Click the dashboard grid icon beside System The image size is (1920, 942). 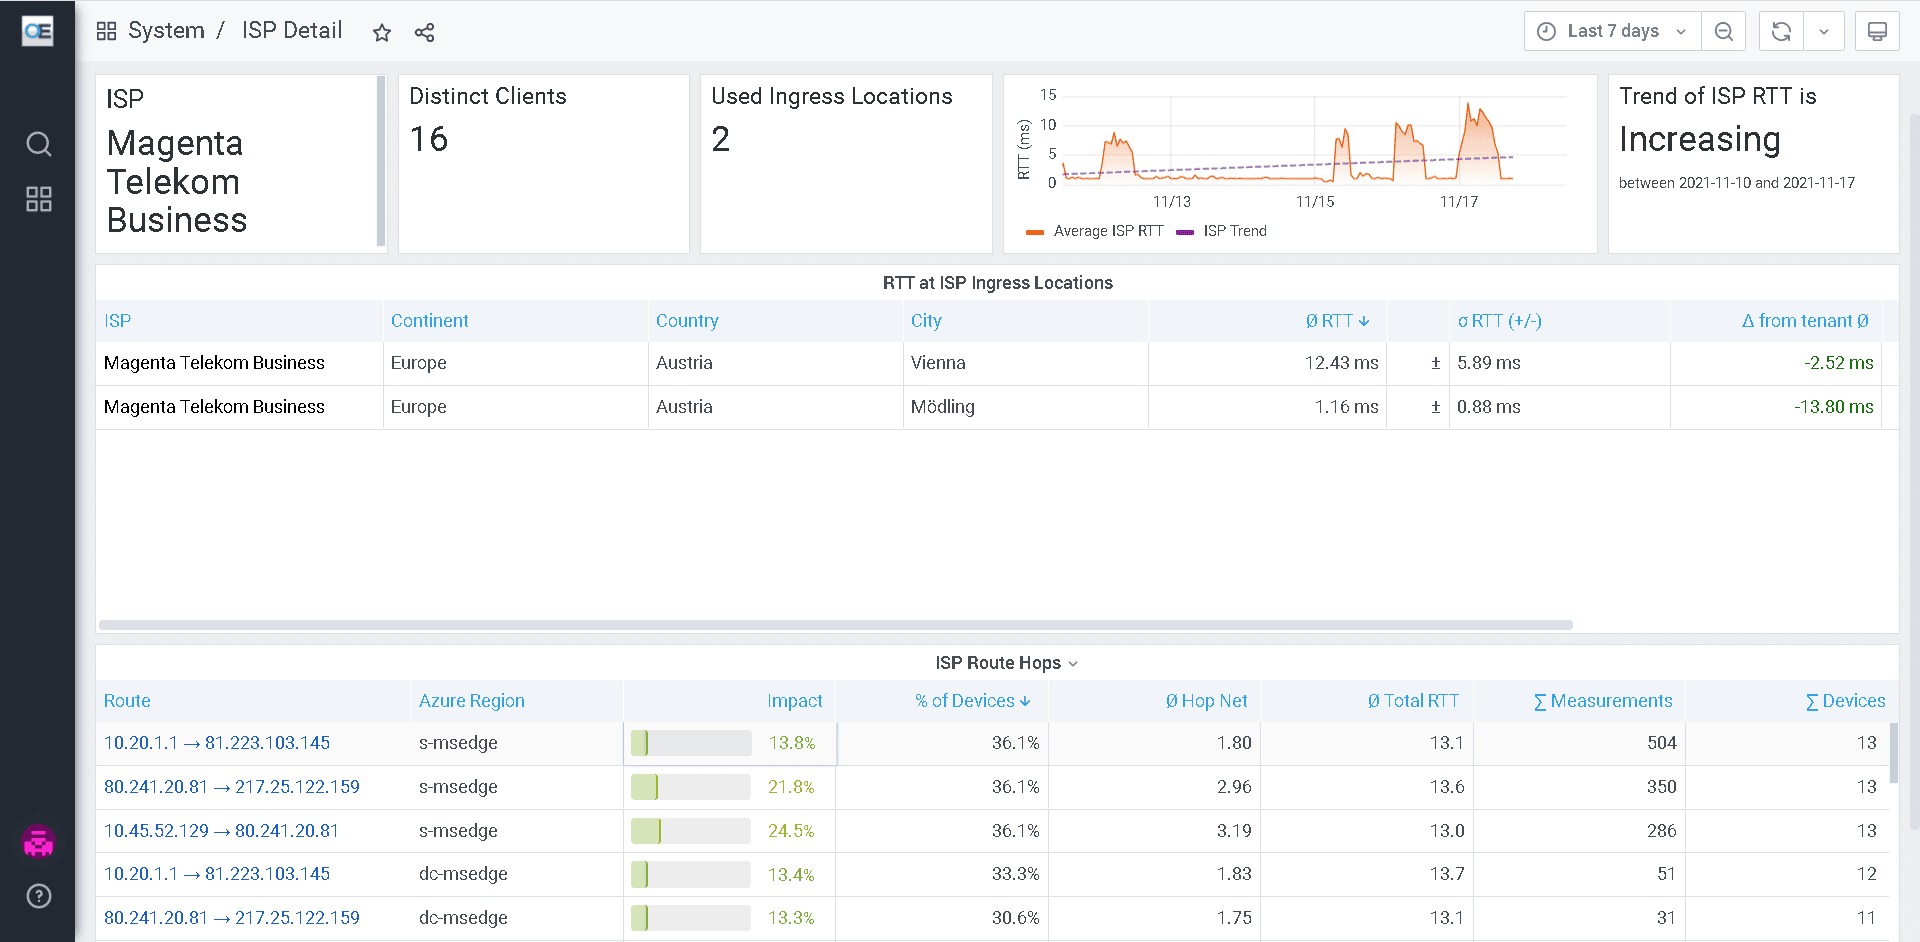(106, 31)
